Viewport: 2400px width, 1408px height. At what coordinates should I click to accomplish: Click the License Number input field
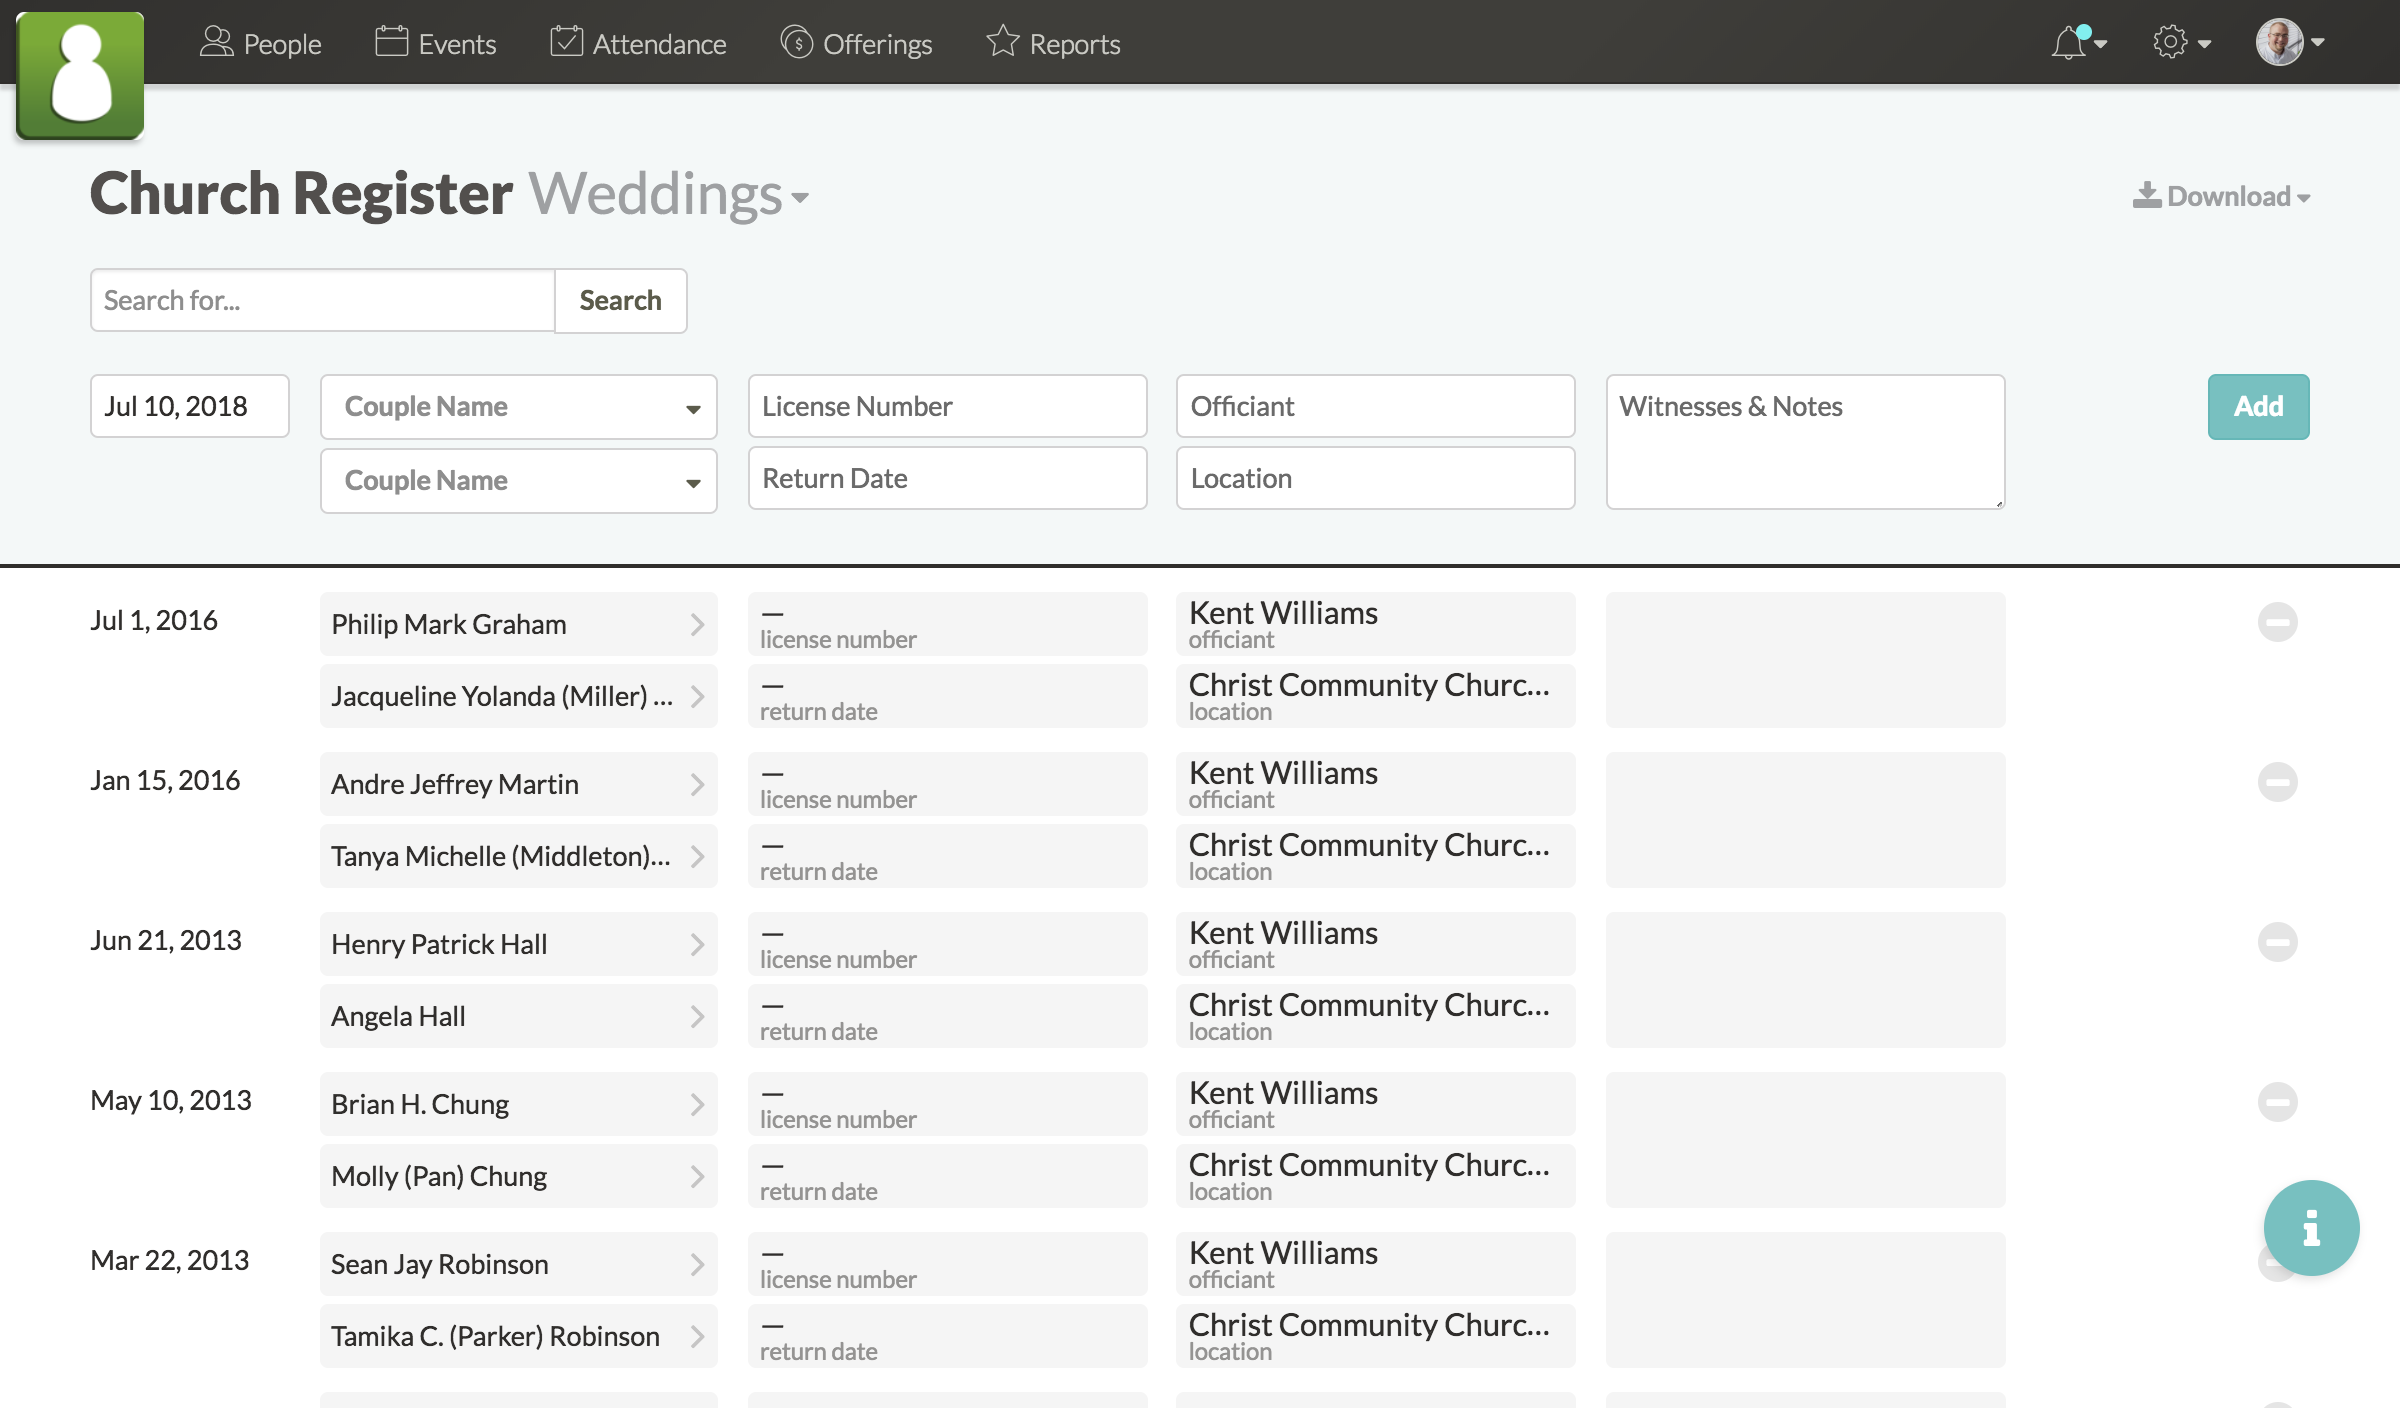pos(947,406)
